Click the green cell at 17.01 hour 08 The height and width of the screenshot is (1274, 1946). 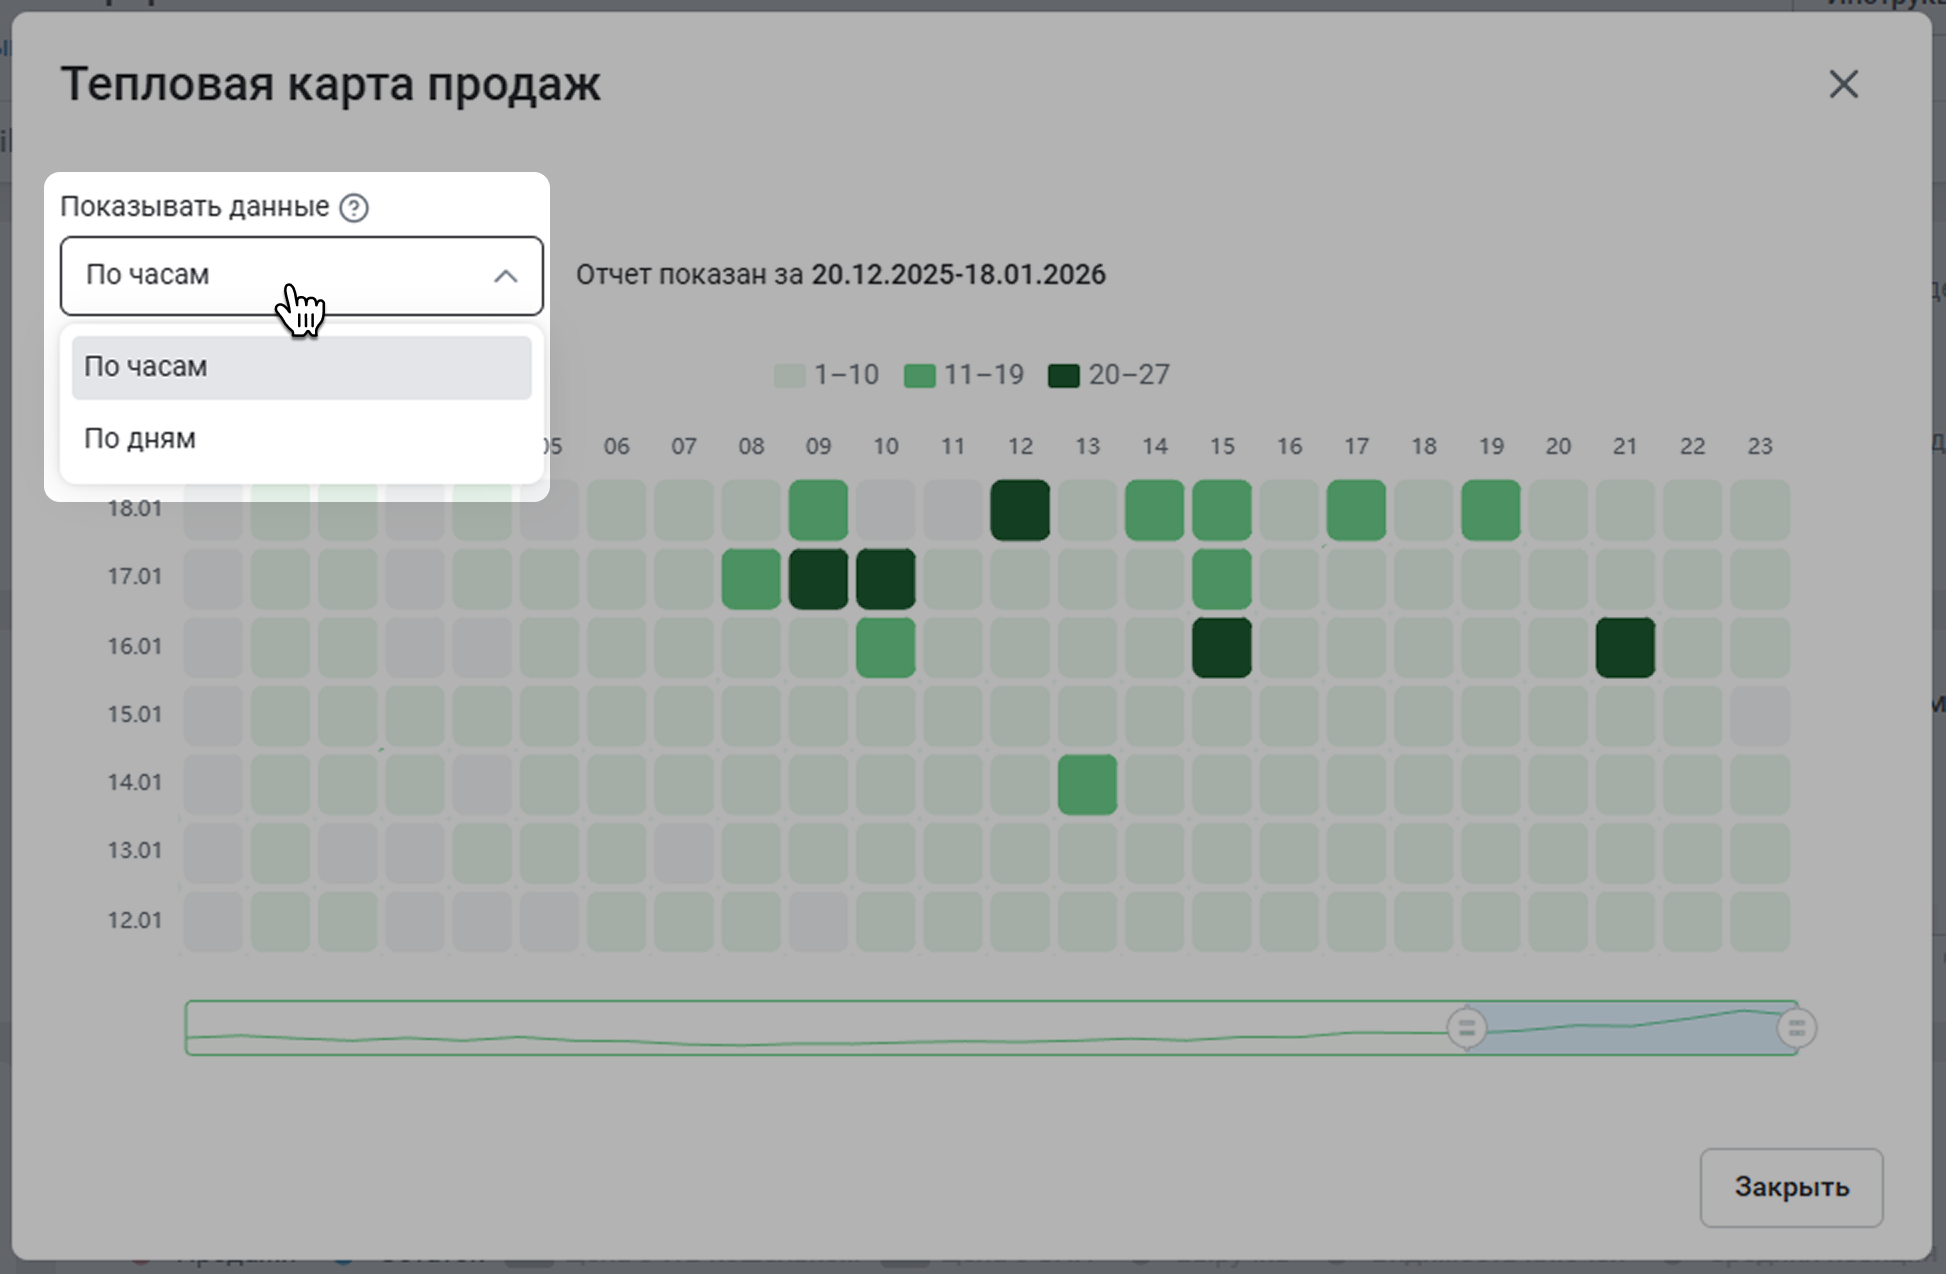(751, 578)
